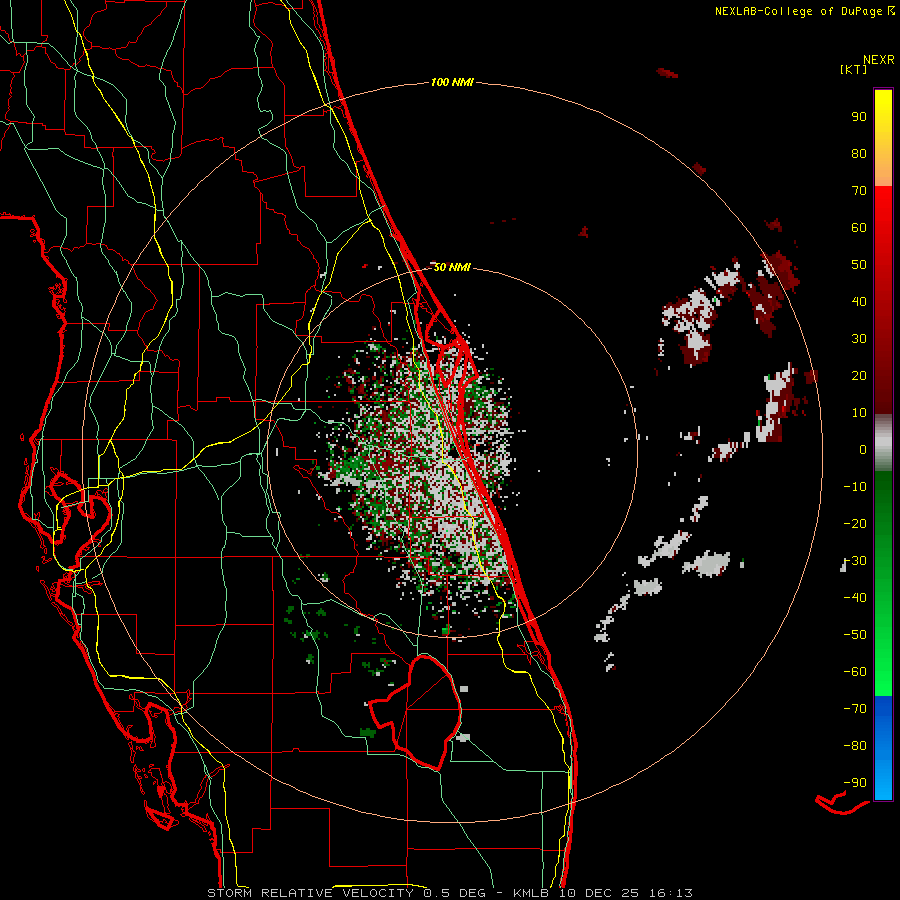The image size is (900, 900).
Task: Click the 0 knot value on scale
Action: pyautogui.click(x=863, y=450)
